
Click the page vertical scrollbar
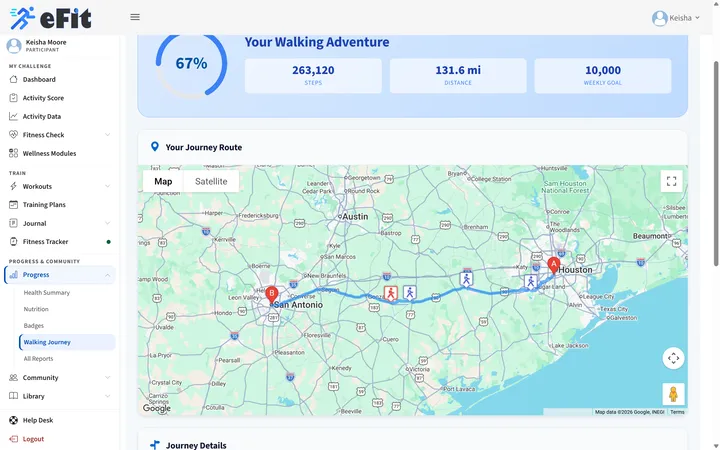(x=716, y=163)
